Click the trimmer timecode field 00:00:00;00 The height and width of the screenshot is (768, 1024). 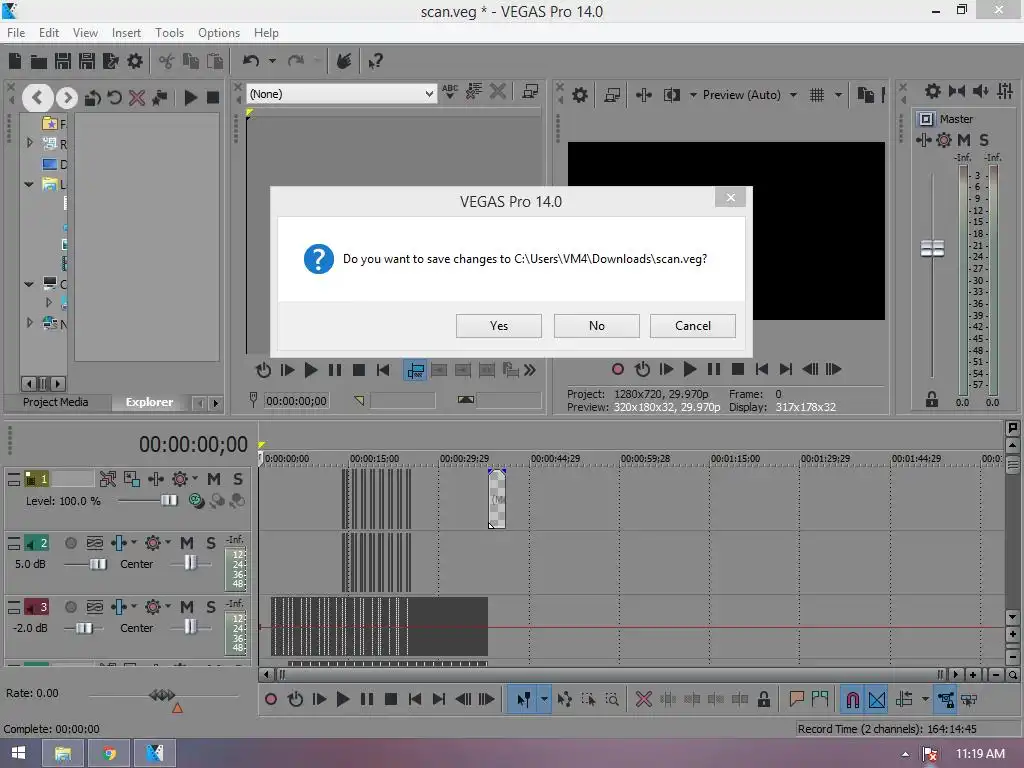(296, 401)
